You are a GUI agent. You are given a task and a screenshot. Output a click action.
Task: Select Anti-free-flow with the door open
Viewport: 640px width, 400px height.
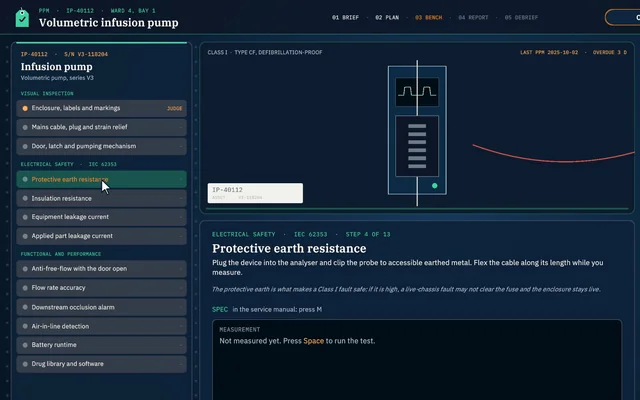[x=102, y=269]
